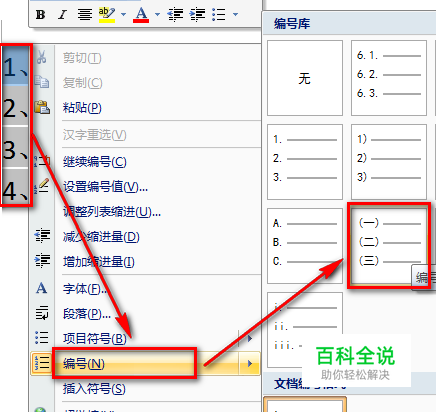
Task: Choose 插入符号(S) menu entry
Action: [94, 389]
